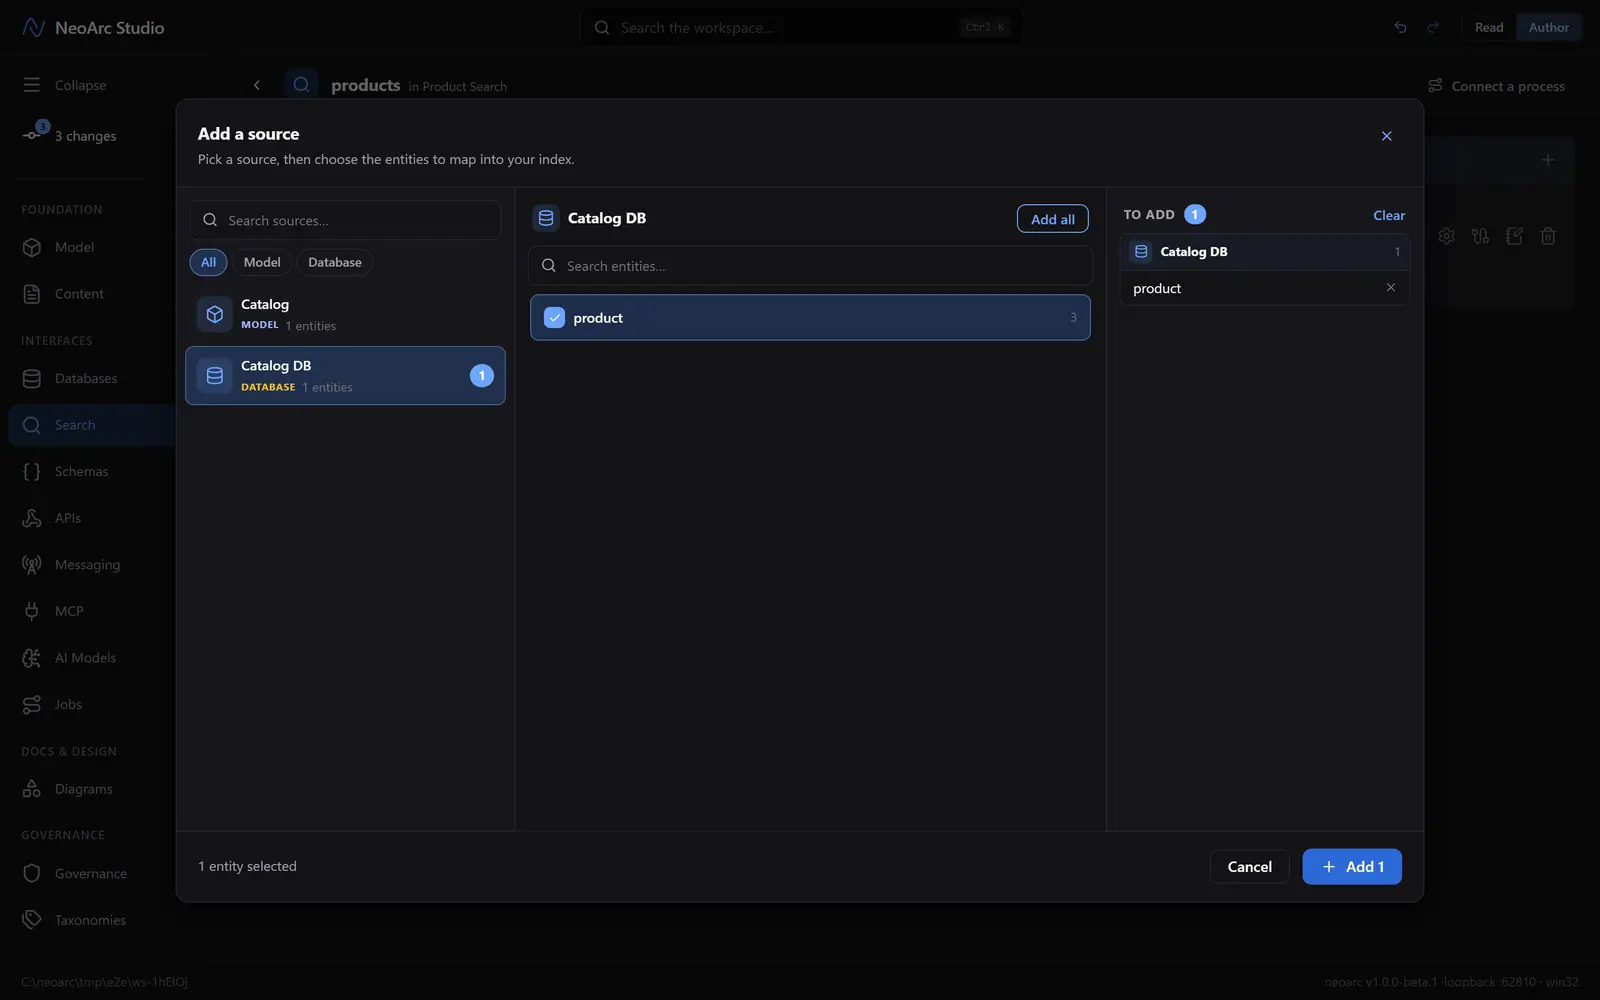Filter sources by Model

coord(262,262)
